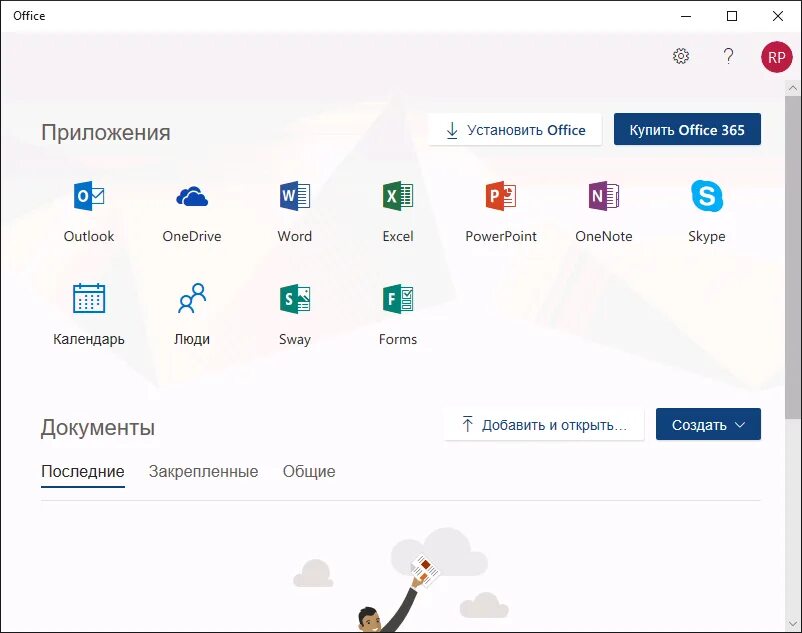The height and width of the screenshot is (633, 802).
Task: Switch to the Последние tab
Action: click(83, 471)
